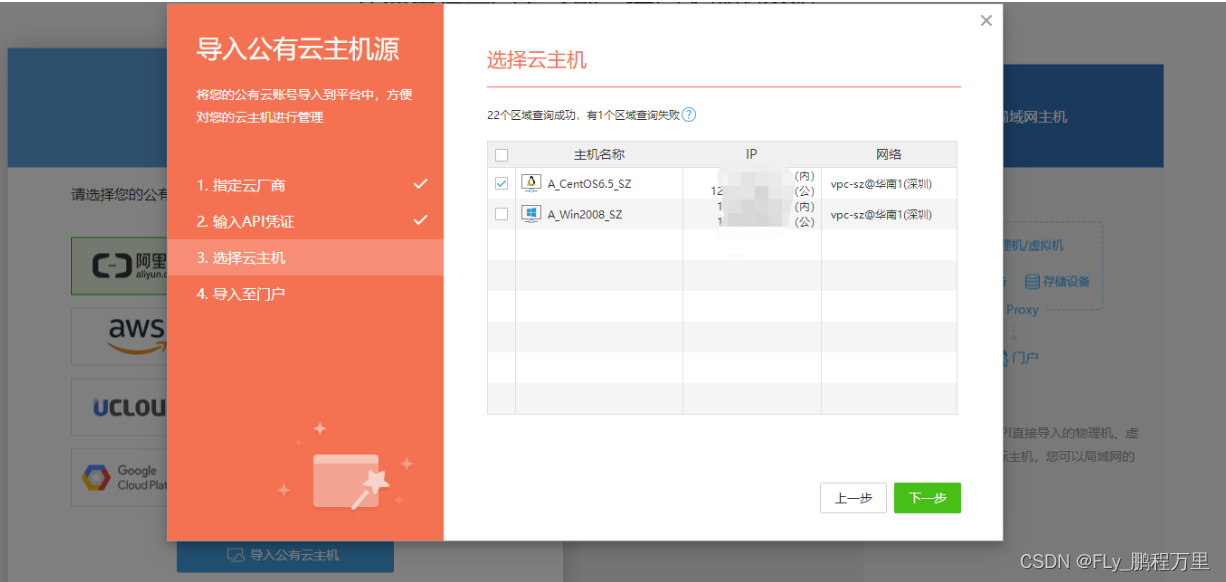Image resolution: width=1226 pixels, height=582 pixels.
Task: Uncheck the A_CentOS6.5_SZ host checkbox
Action: (501, 182)
